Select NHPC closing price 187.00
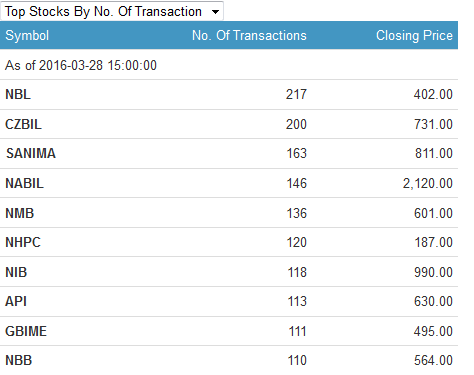The image size is (474, 375). [434, 242]
